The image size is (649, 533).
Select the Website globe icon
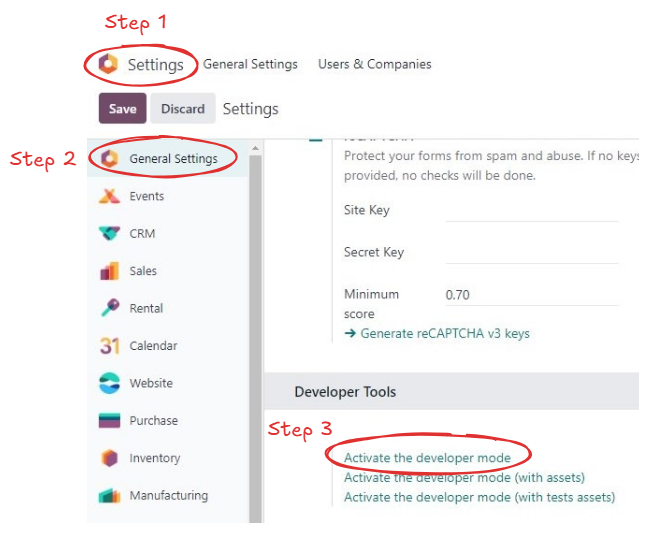(x=109, y=383)
